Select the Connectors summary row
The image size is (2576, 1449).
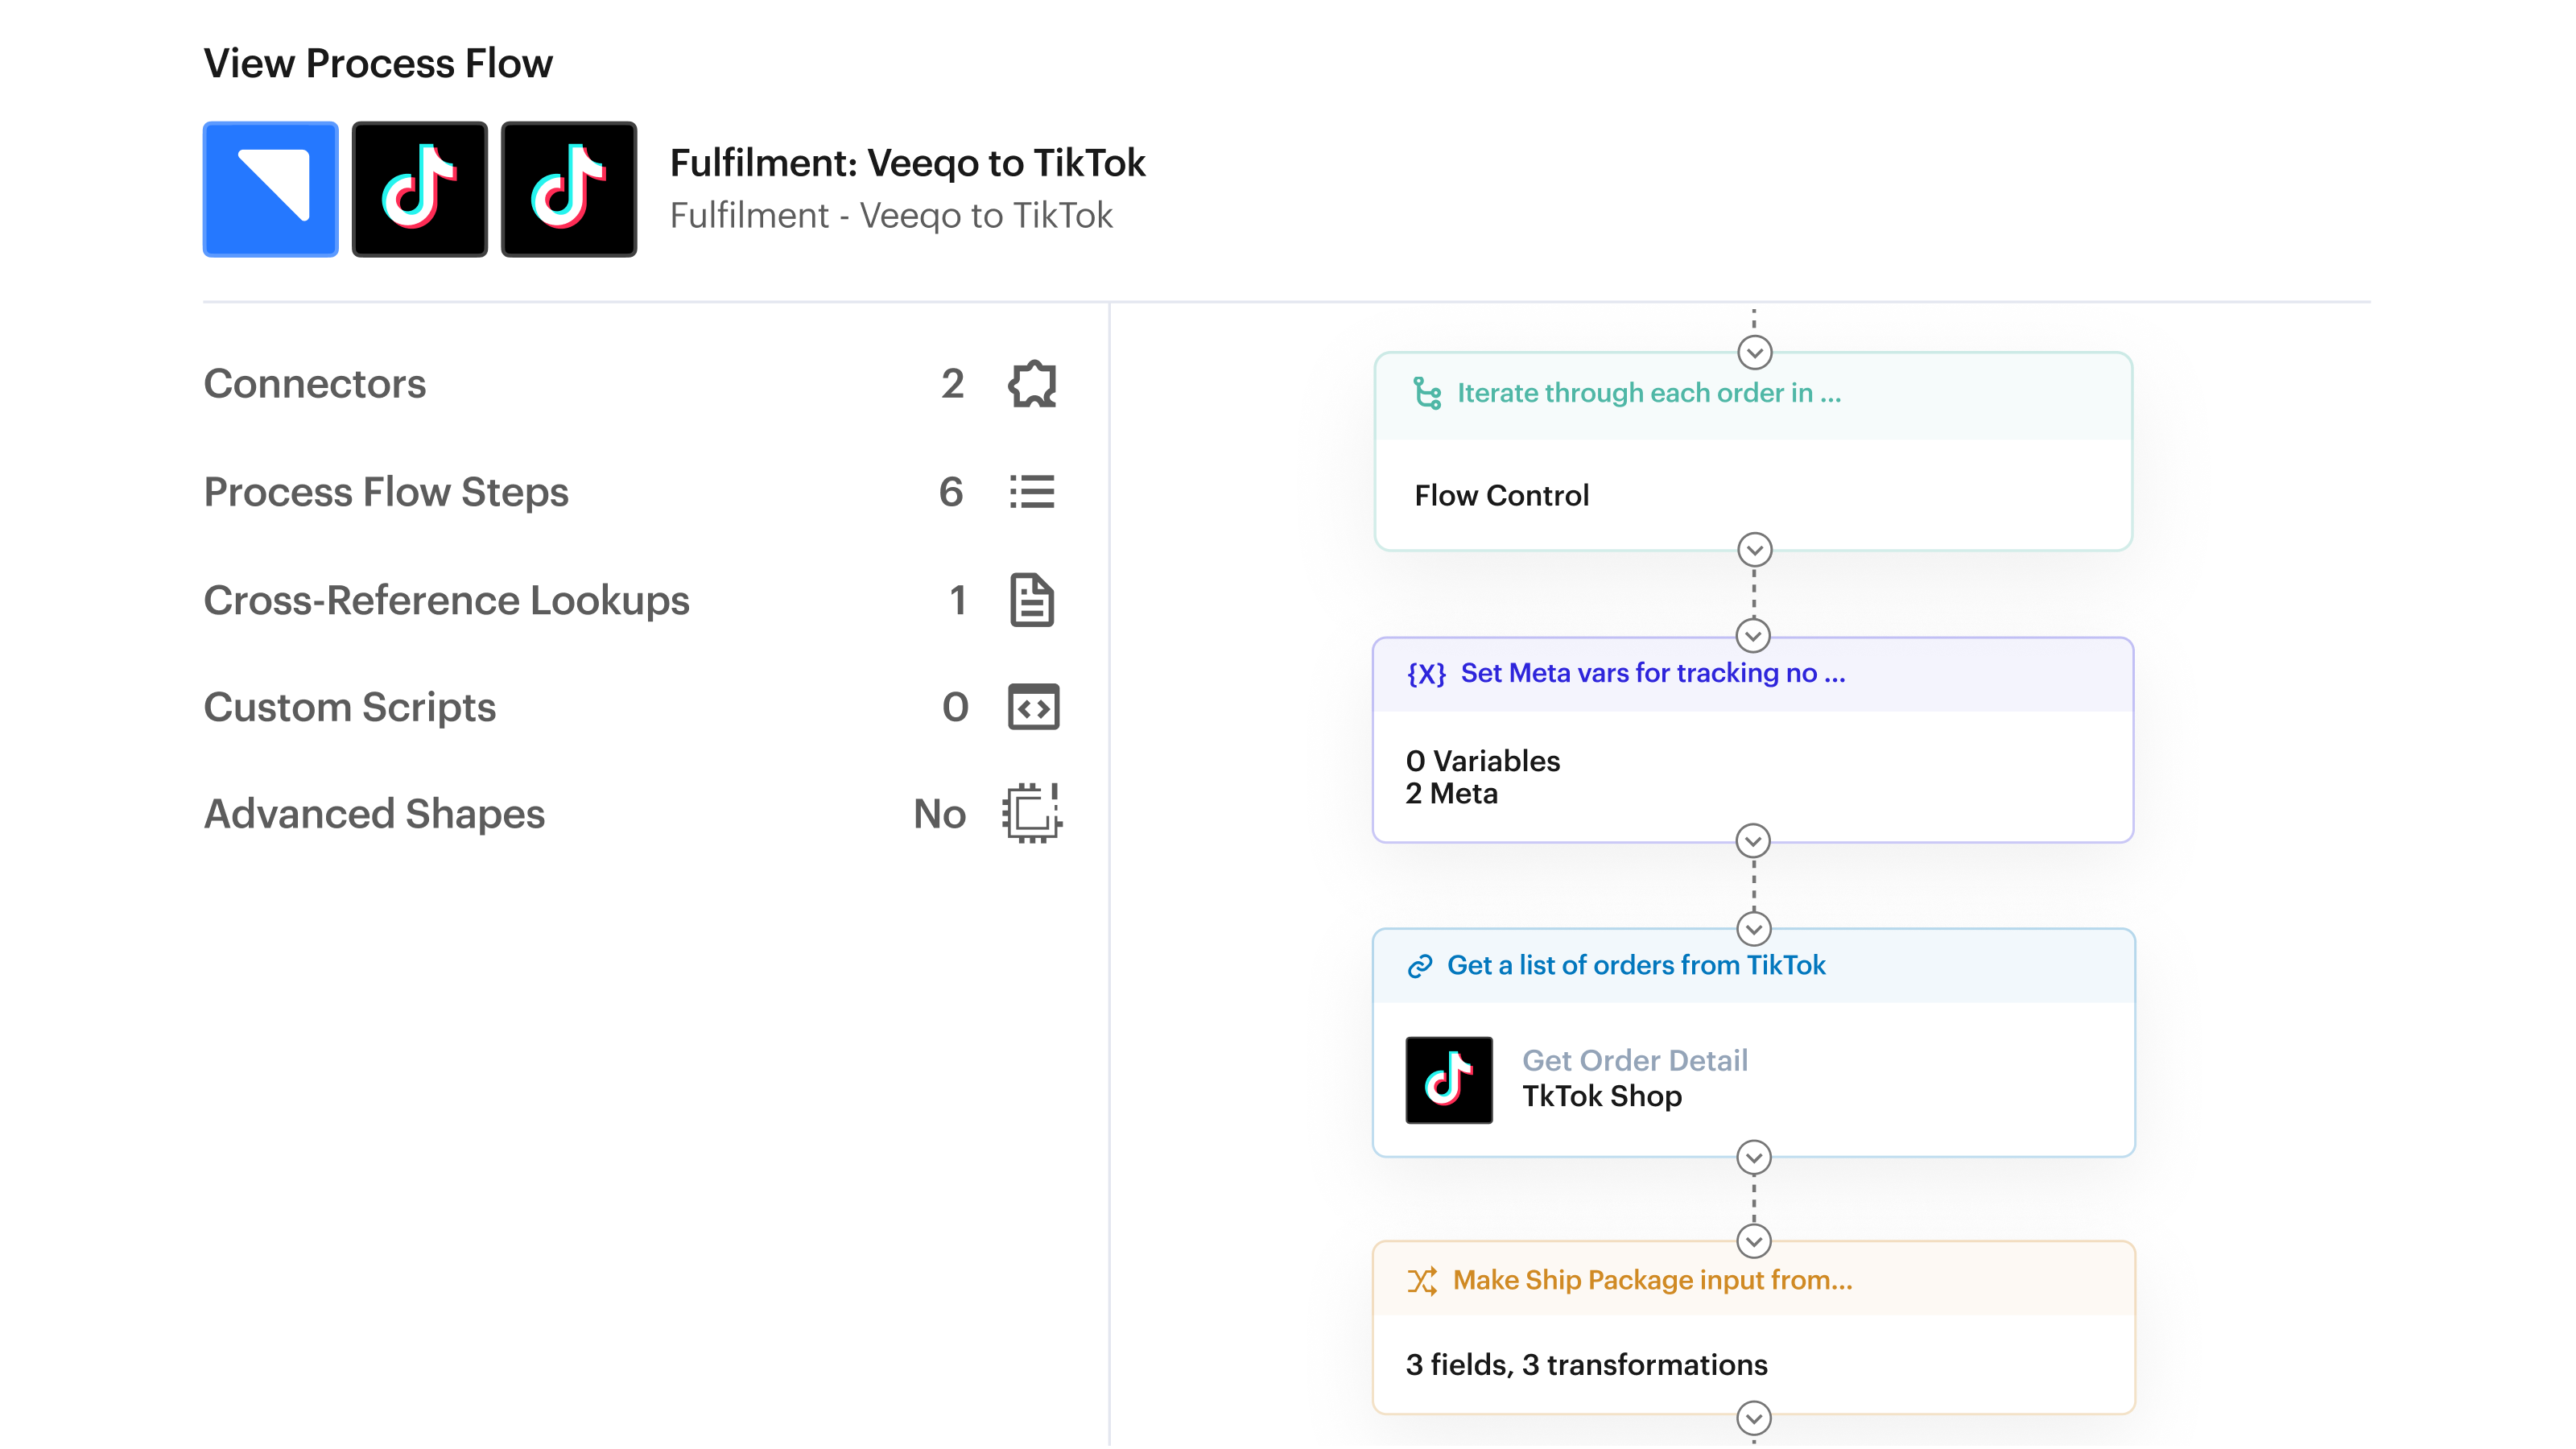coord(314,384)
